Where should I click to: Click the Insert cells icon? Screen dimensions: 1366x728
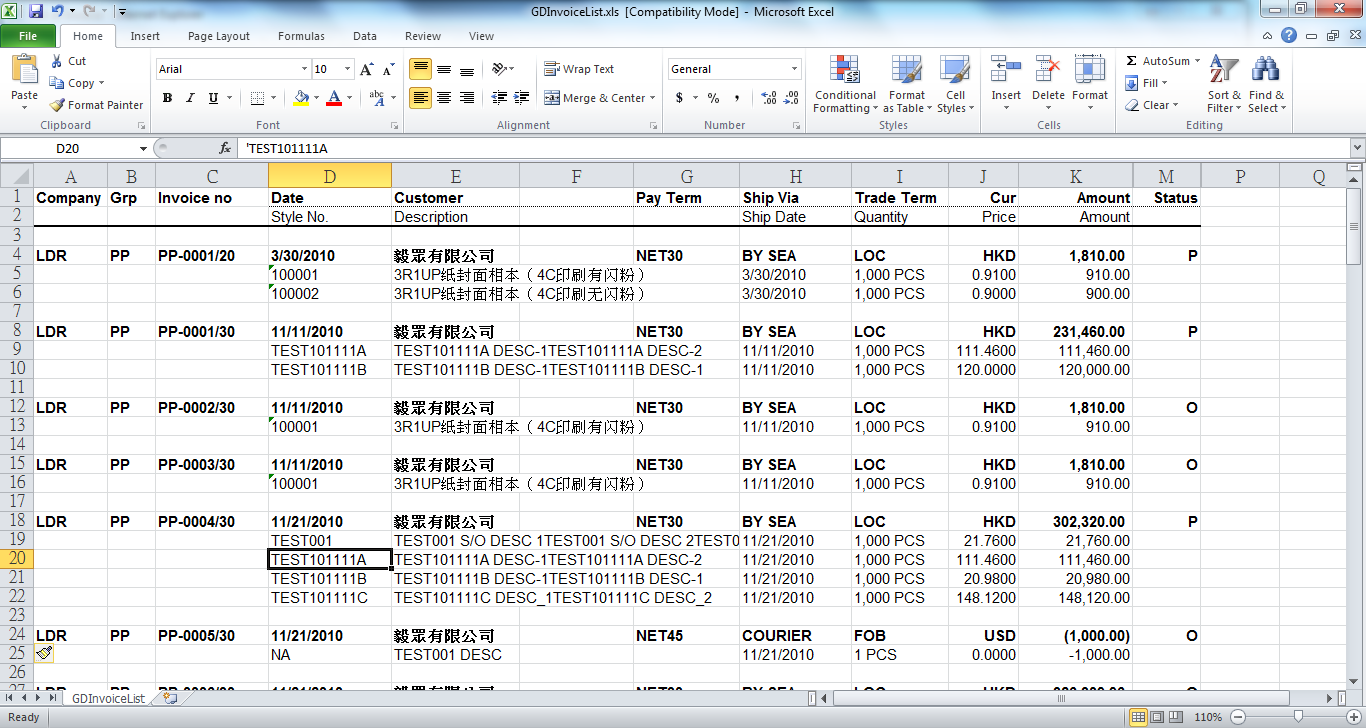tap(1006, 69)
